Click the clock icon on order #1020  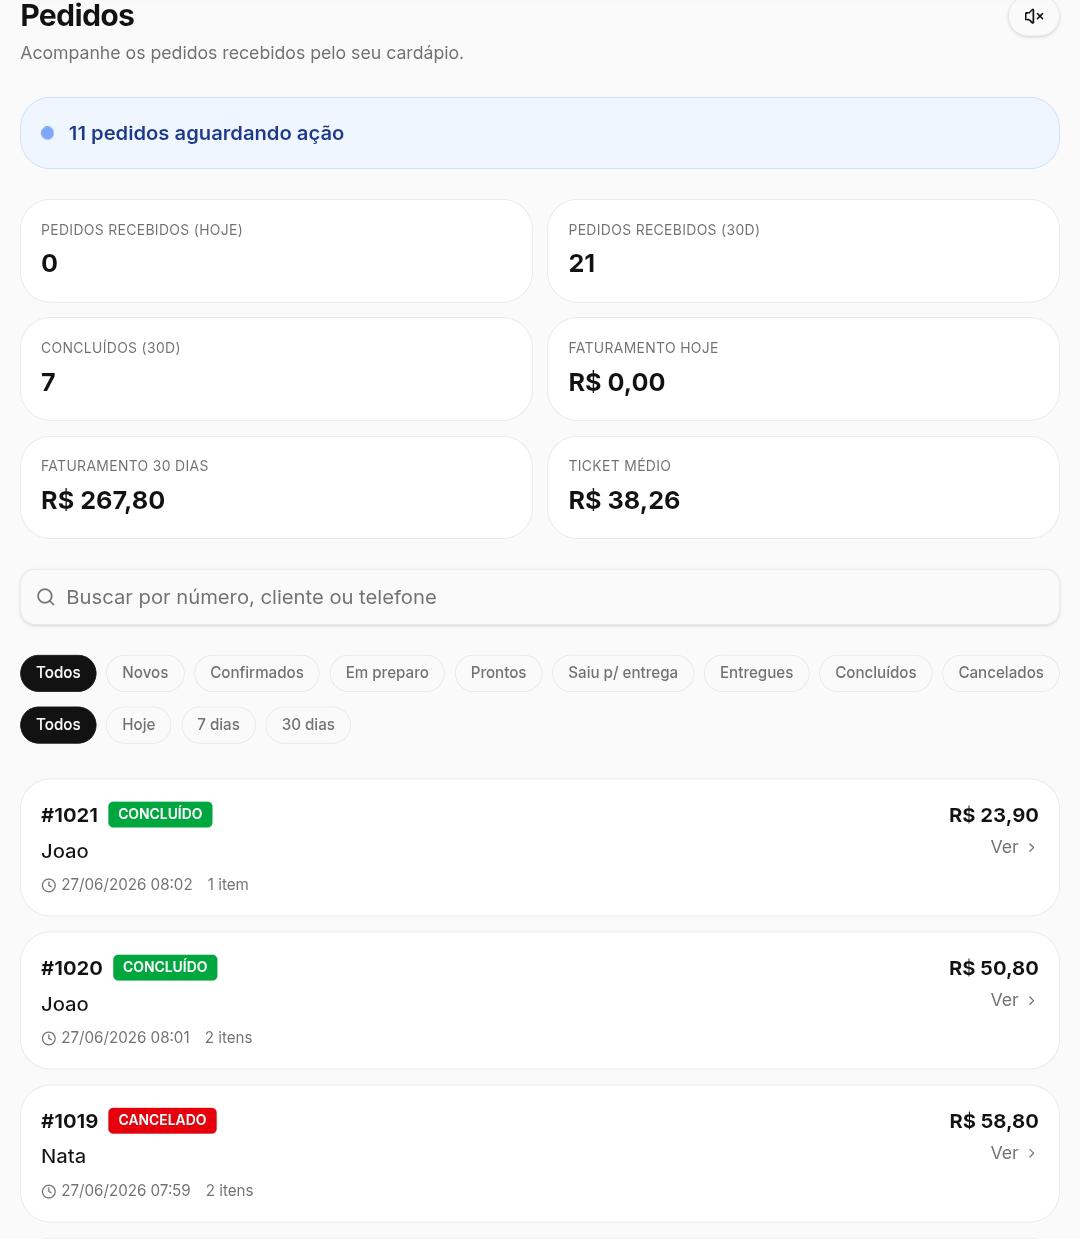click(x=49, y=1038)
